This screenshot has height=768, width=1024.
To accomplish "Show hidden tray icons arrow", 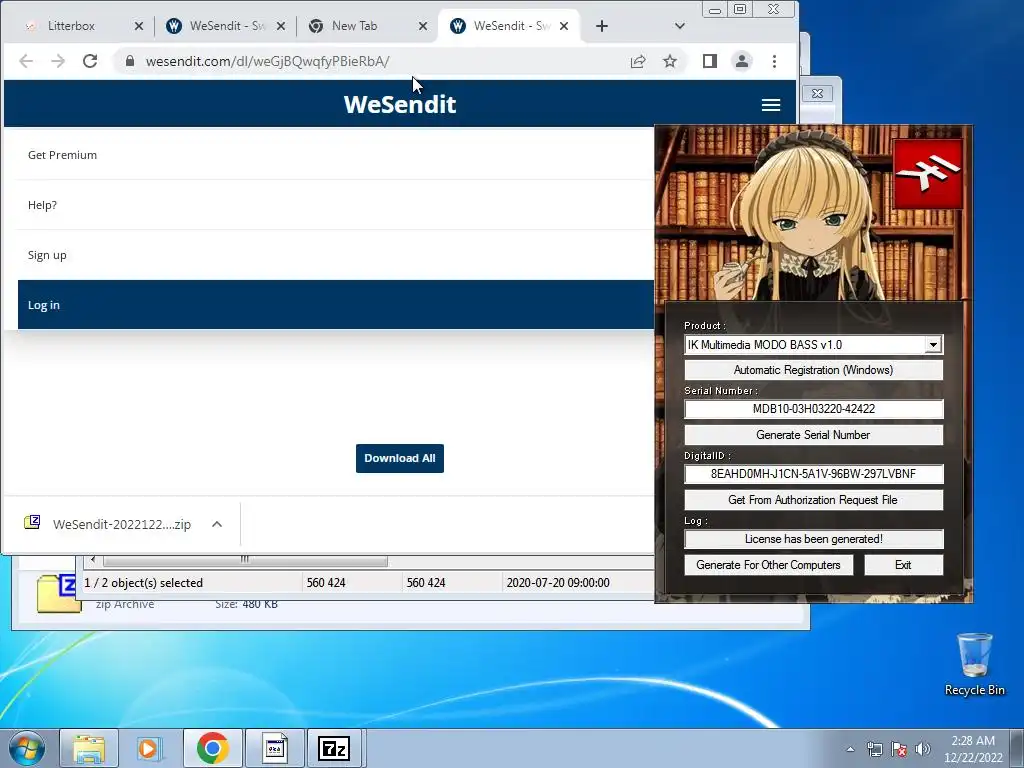I will (850, 749).
